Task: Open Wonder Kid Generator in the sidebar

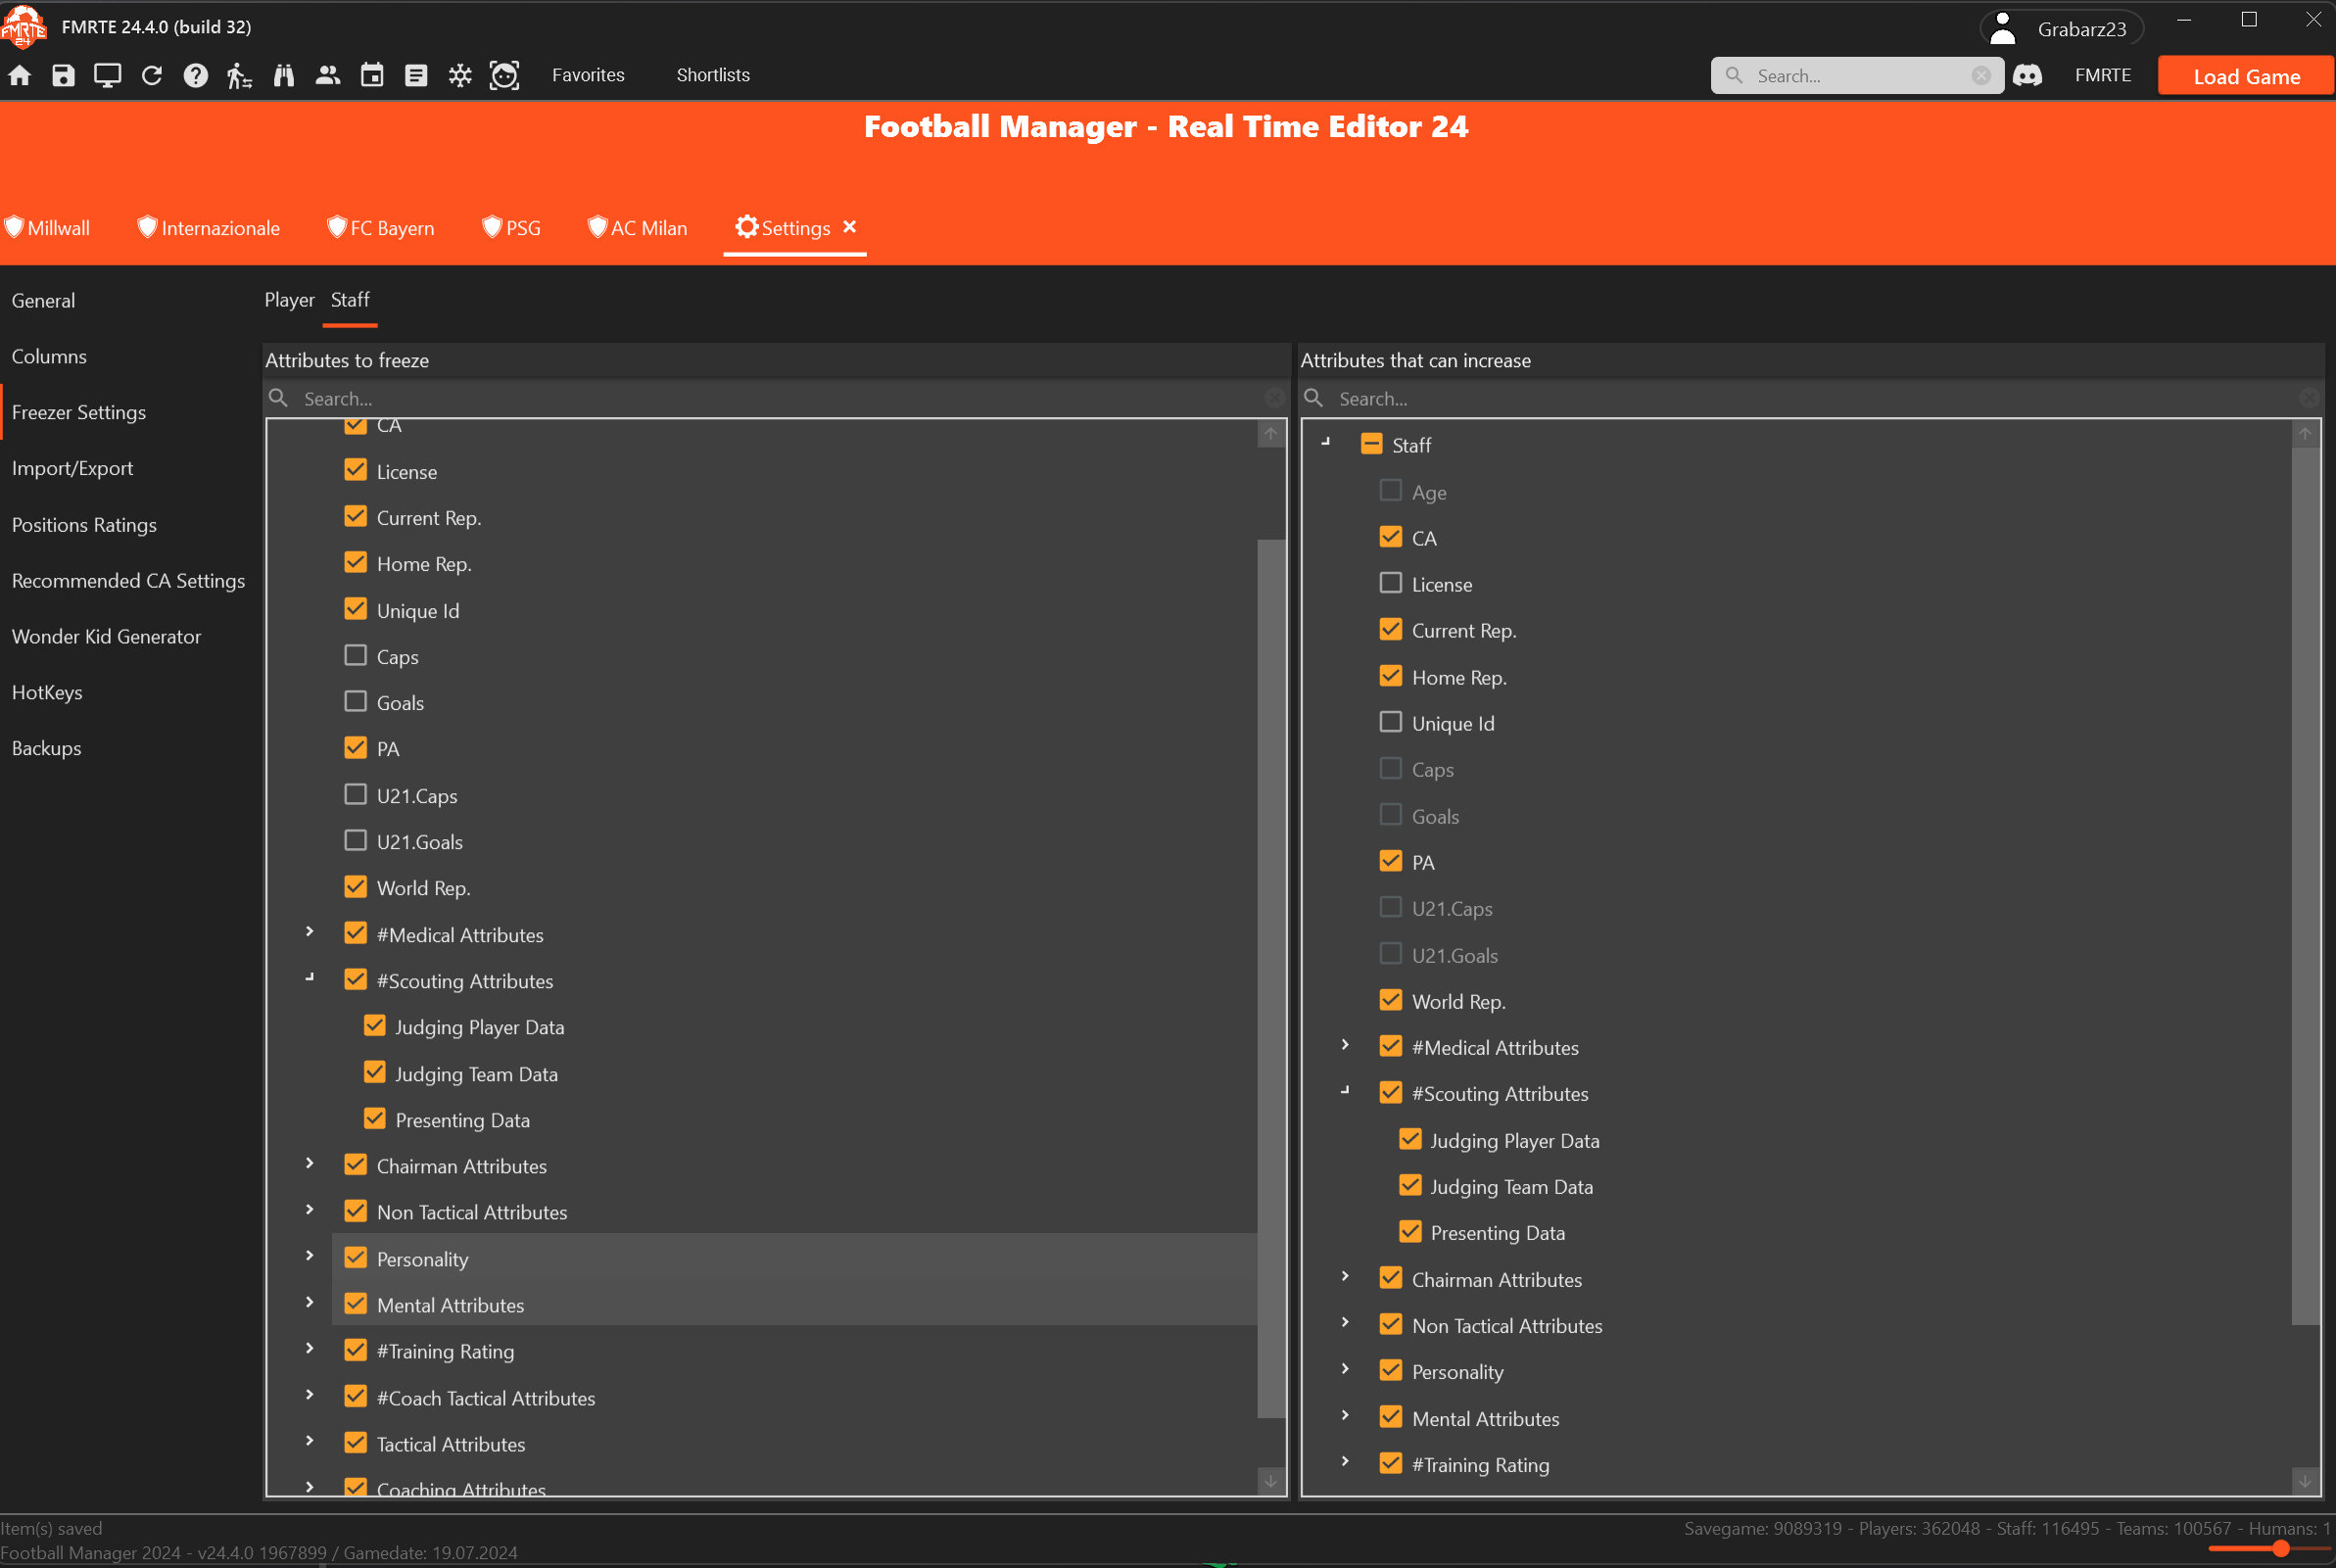Action: pyautogui.click(x=106, y=636)
